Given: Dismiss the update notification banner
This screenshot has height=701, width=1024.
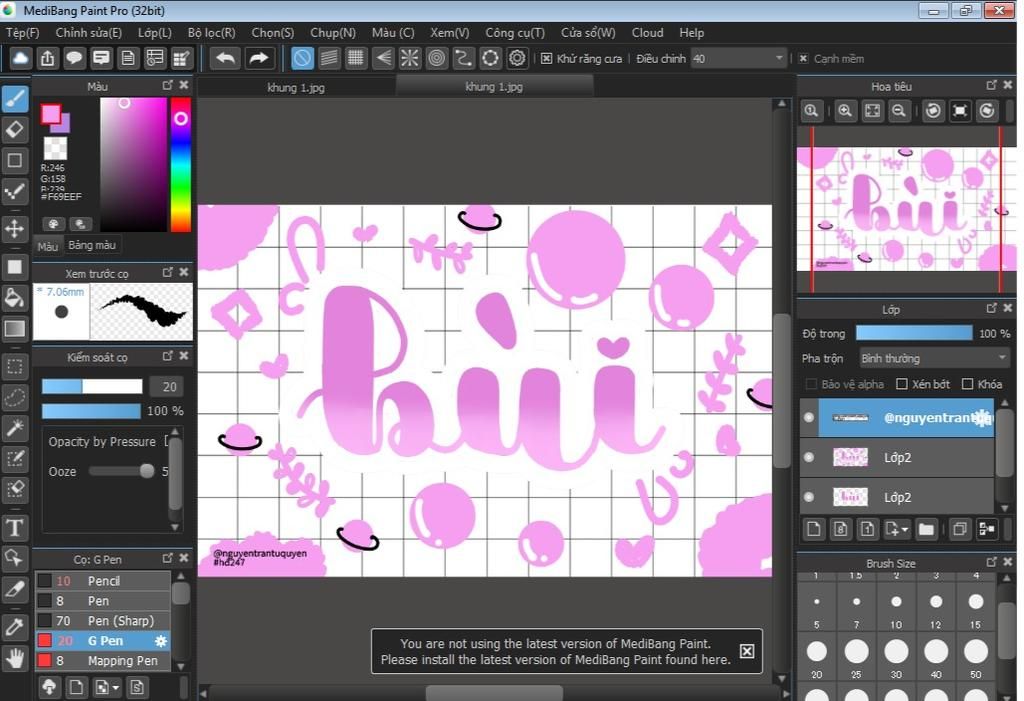Looking at the screenshot, I should click(x=746, y=651).
